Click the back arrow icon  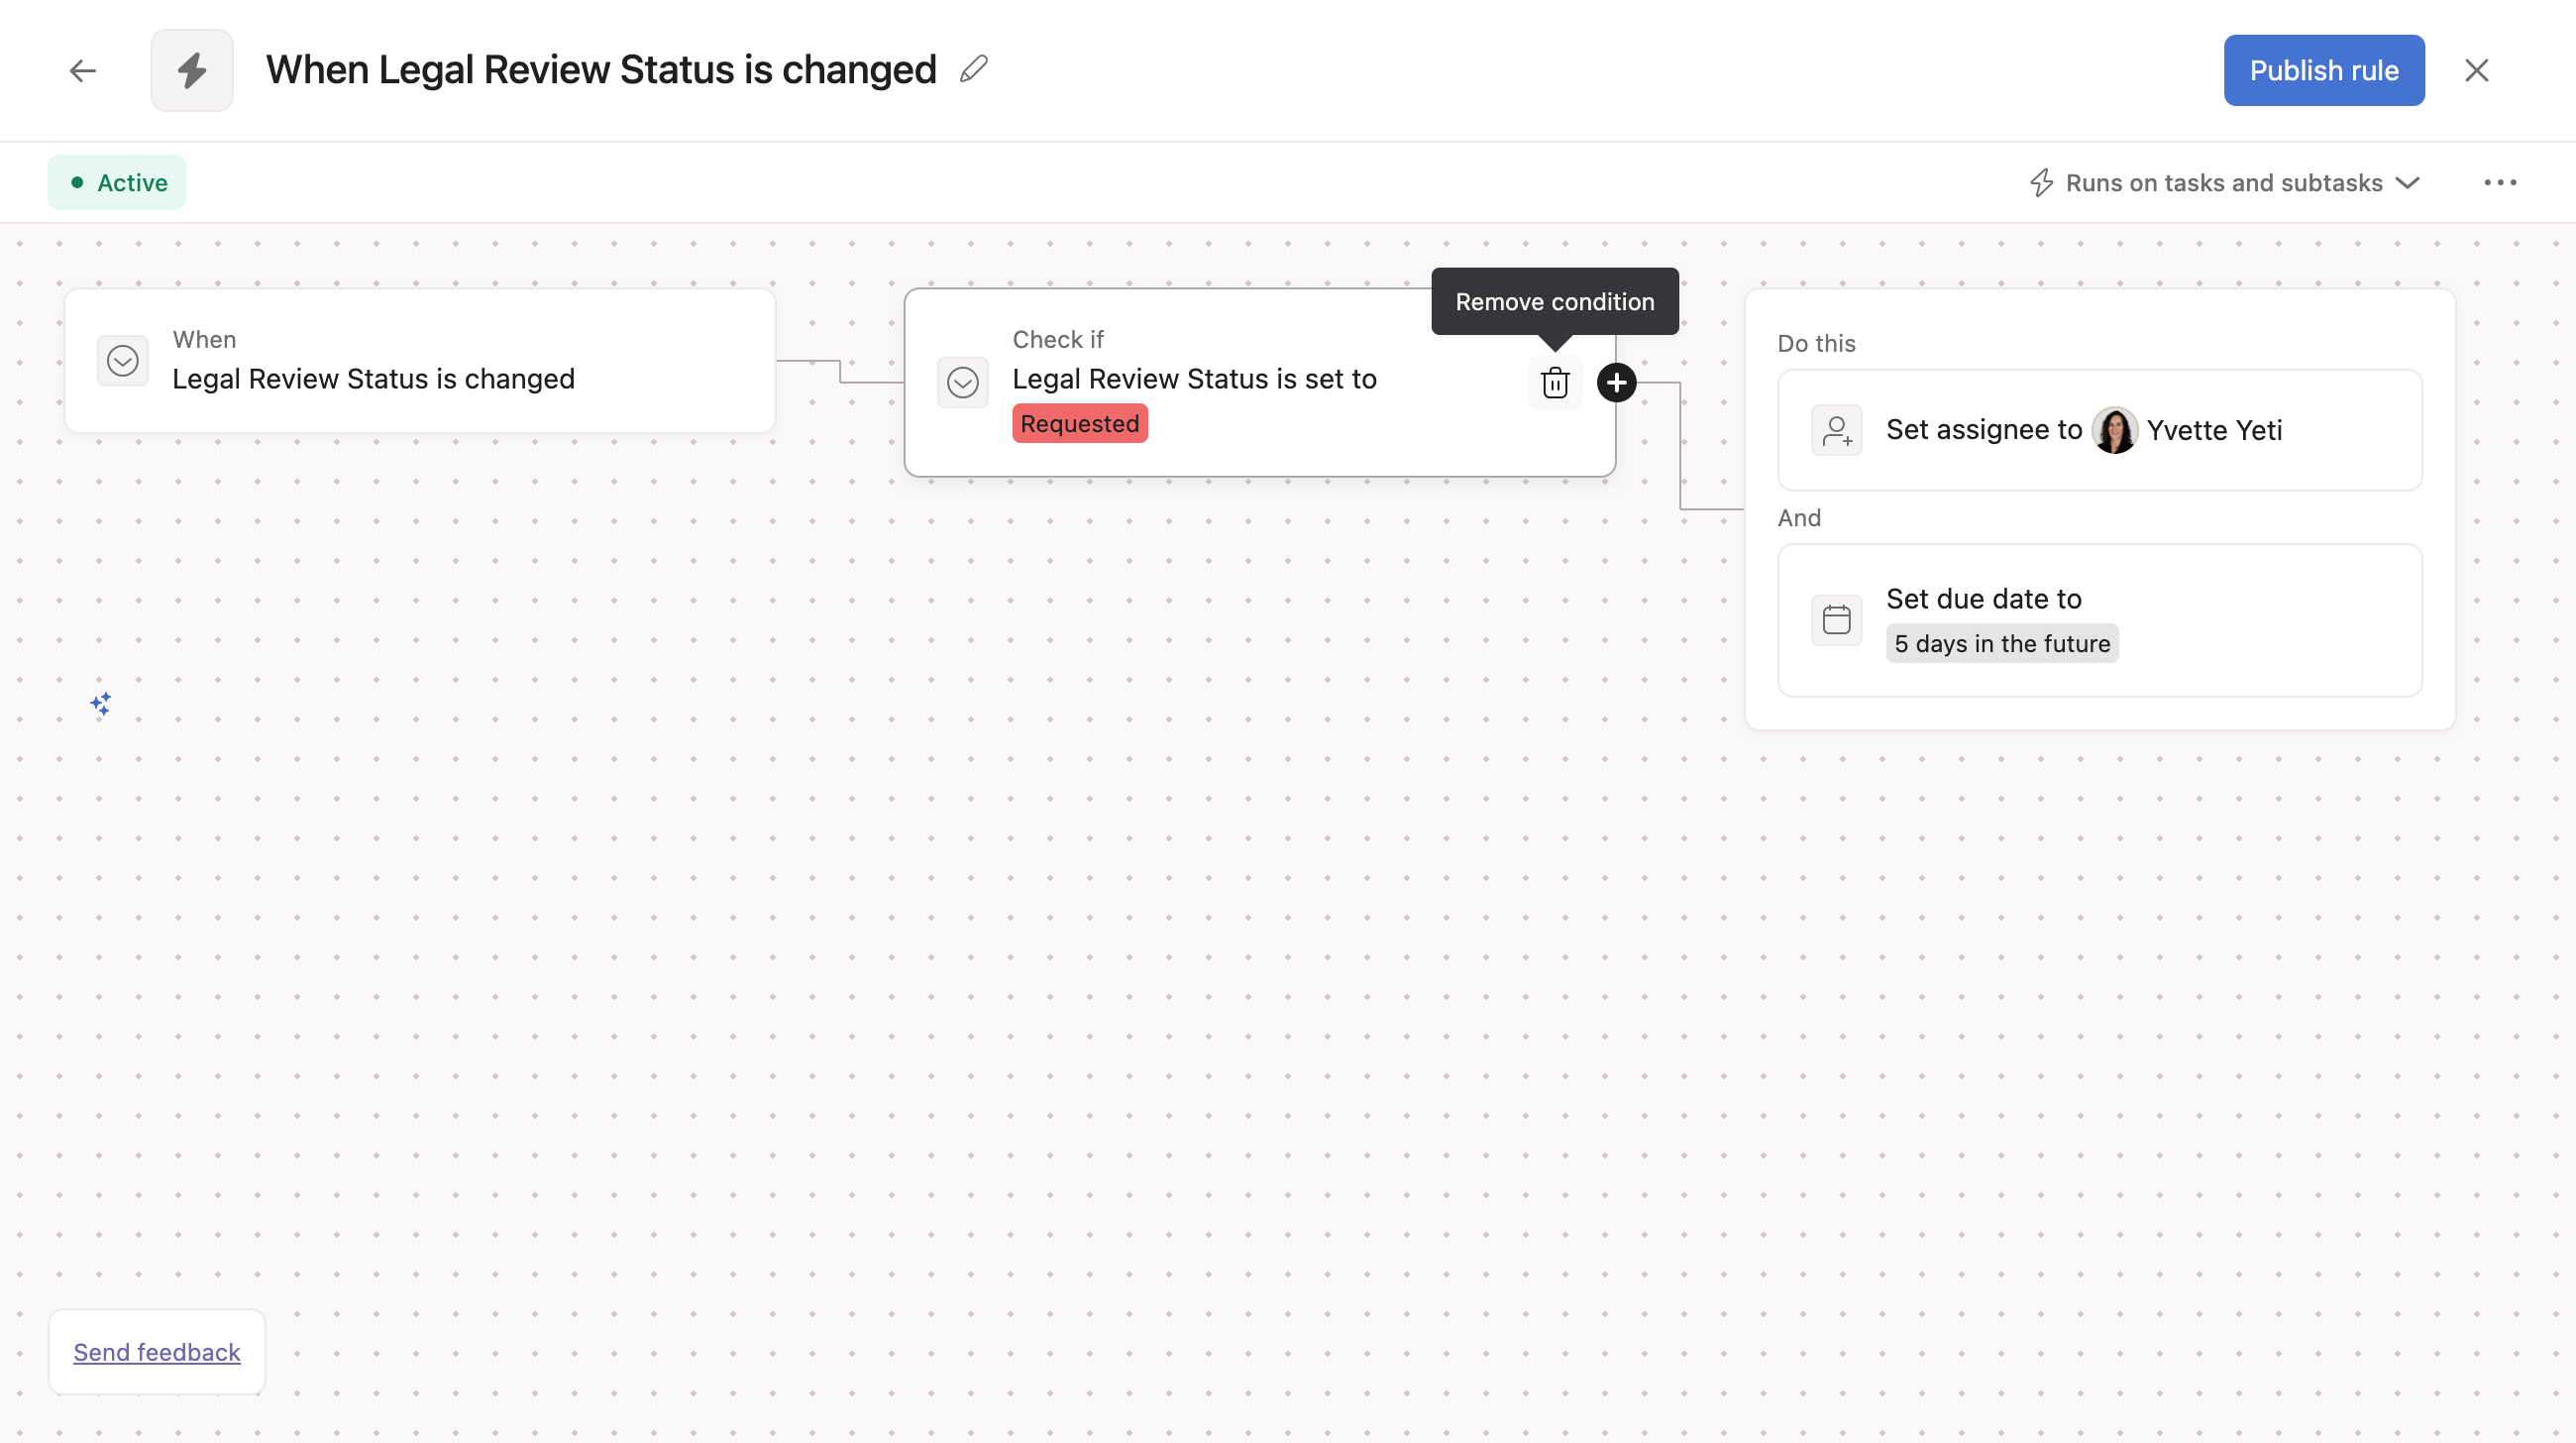pos(83,71)
